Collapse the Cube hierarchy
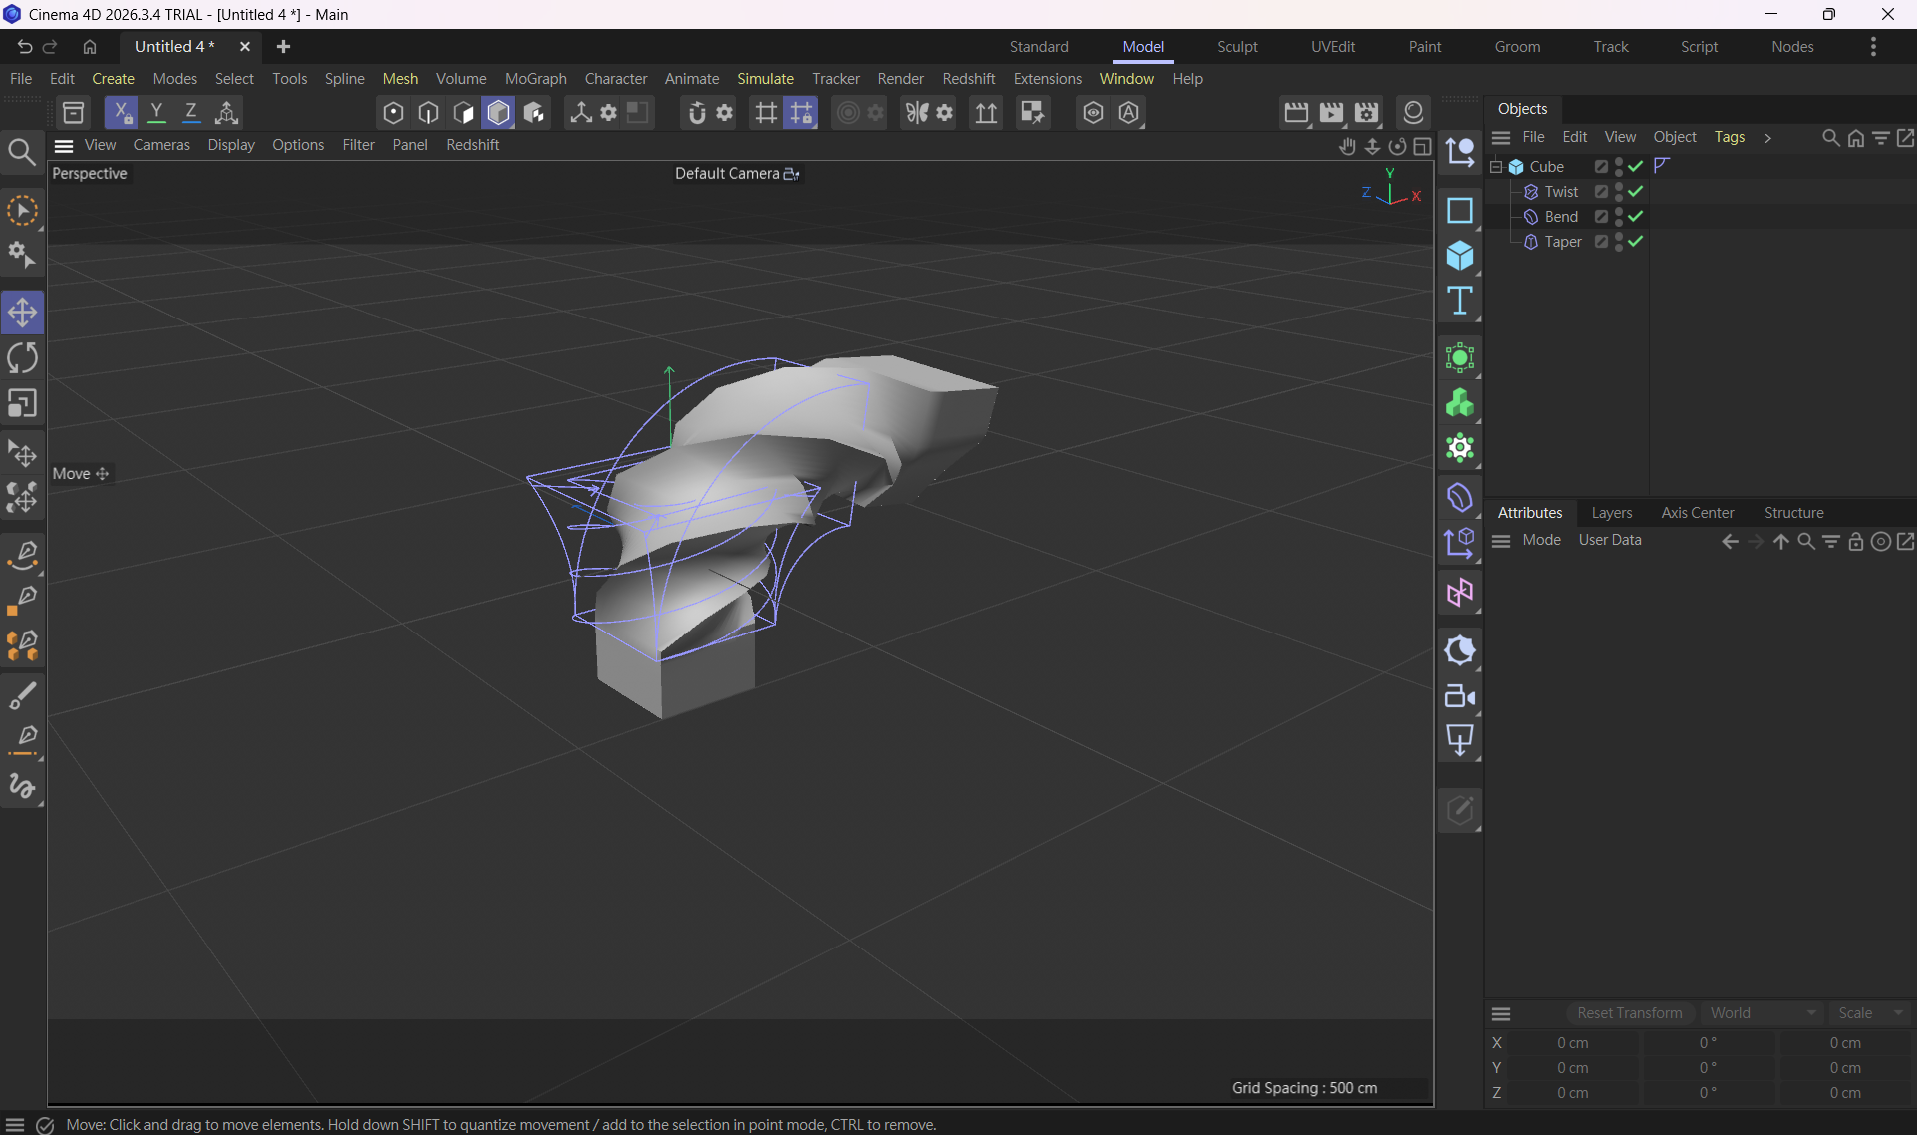This screenshot has width=1917, height=1135. [1496, 166]
